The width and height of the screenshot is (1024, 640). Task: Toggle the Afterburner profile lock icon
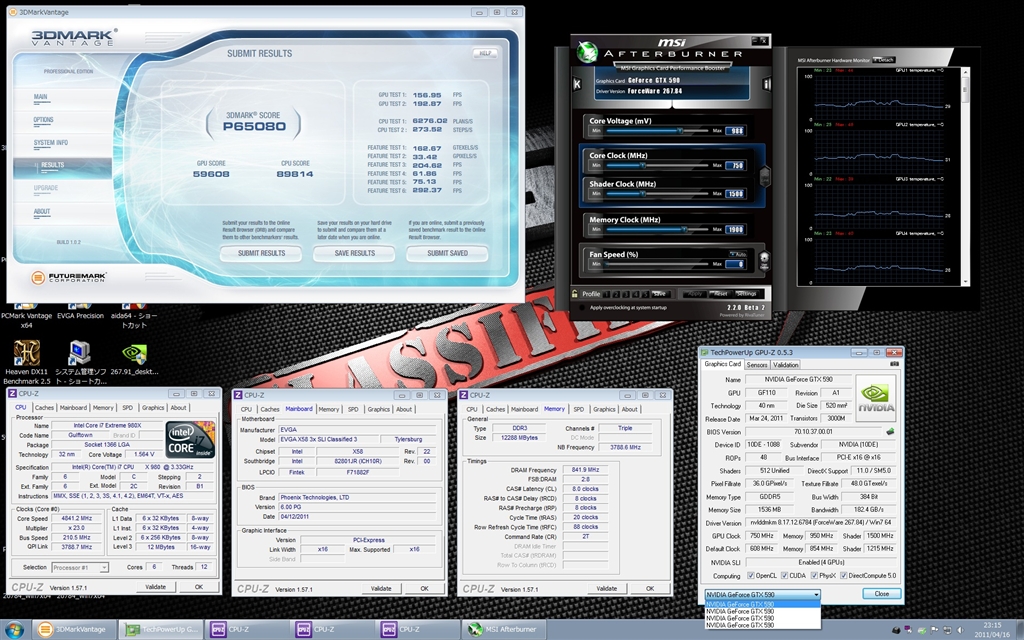(x=575, y=294)
